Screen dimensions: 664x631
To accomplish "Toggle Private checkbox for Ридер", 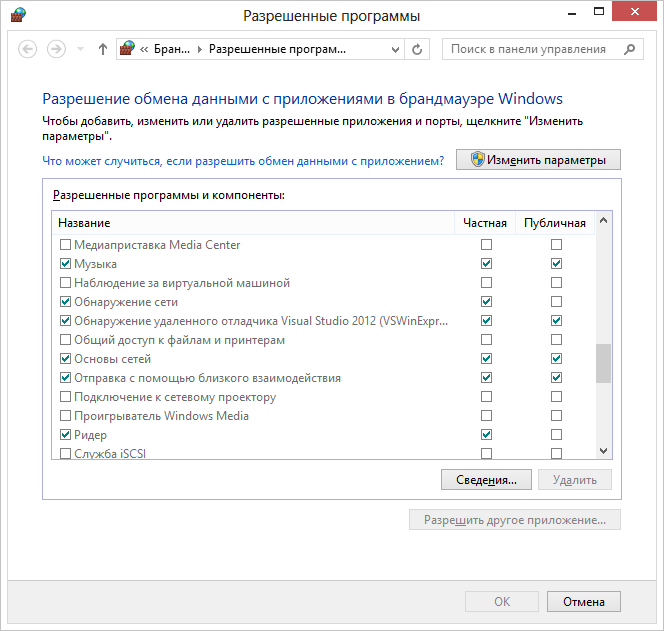I will point(487,435).
